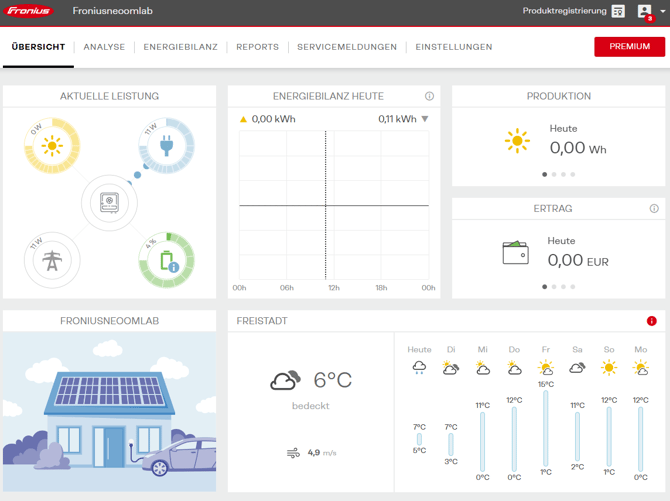The image size is (670, 501).
Task: Switch to the Analyse tab
Action: click(104, 47)
